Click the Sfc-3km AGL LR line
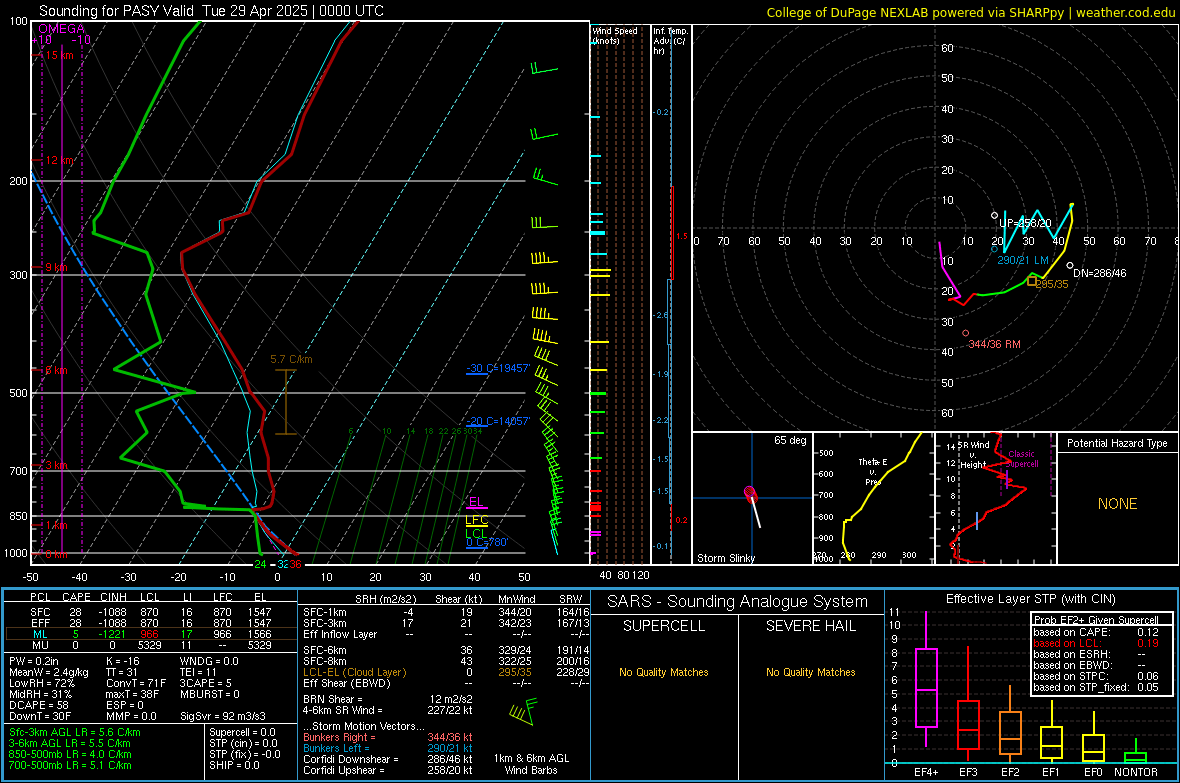1180x783 pixels. click(75, 732)
